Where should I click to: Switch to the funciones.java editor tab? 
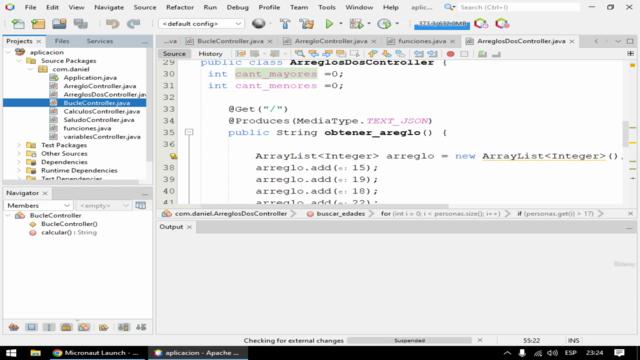422,41
